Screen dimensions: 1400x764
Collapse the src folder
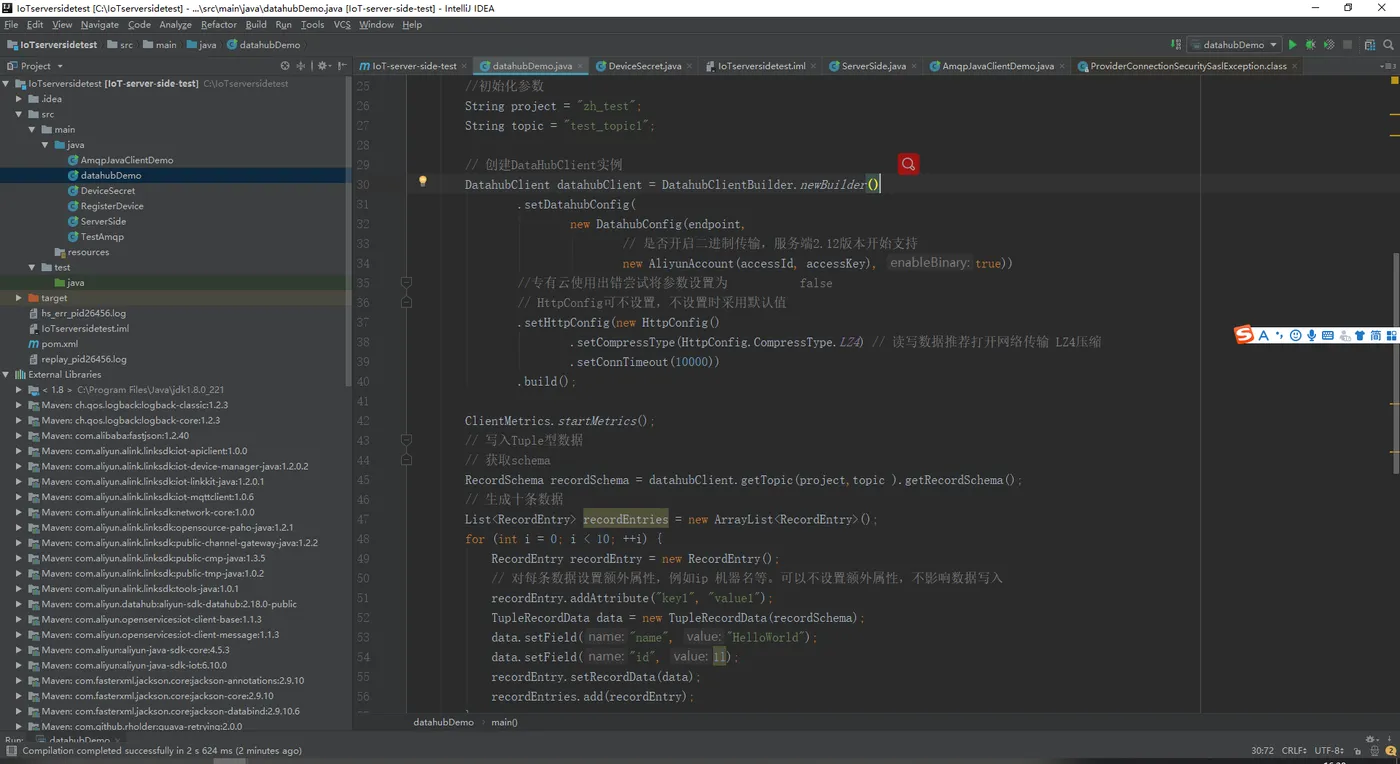[x=19, y=114]
